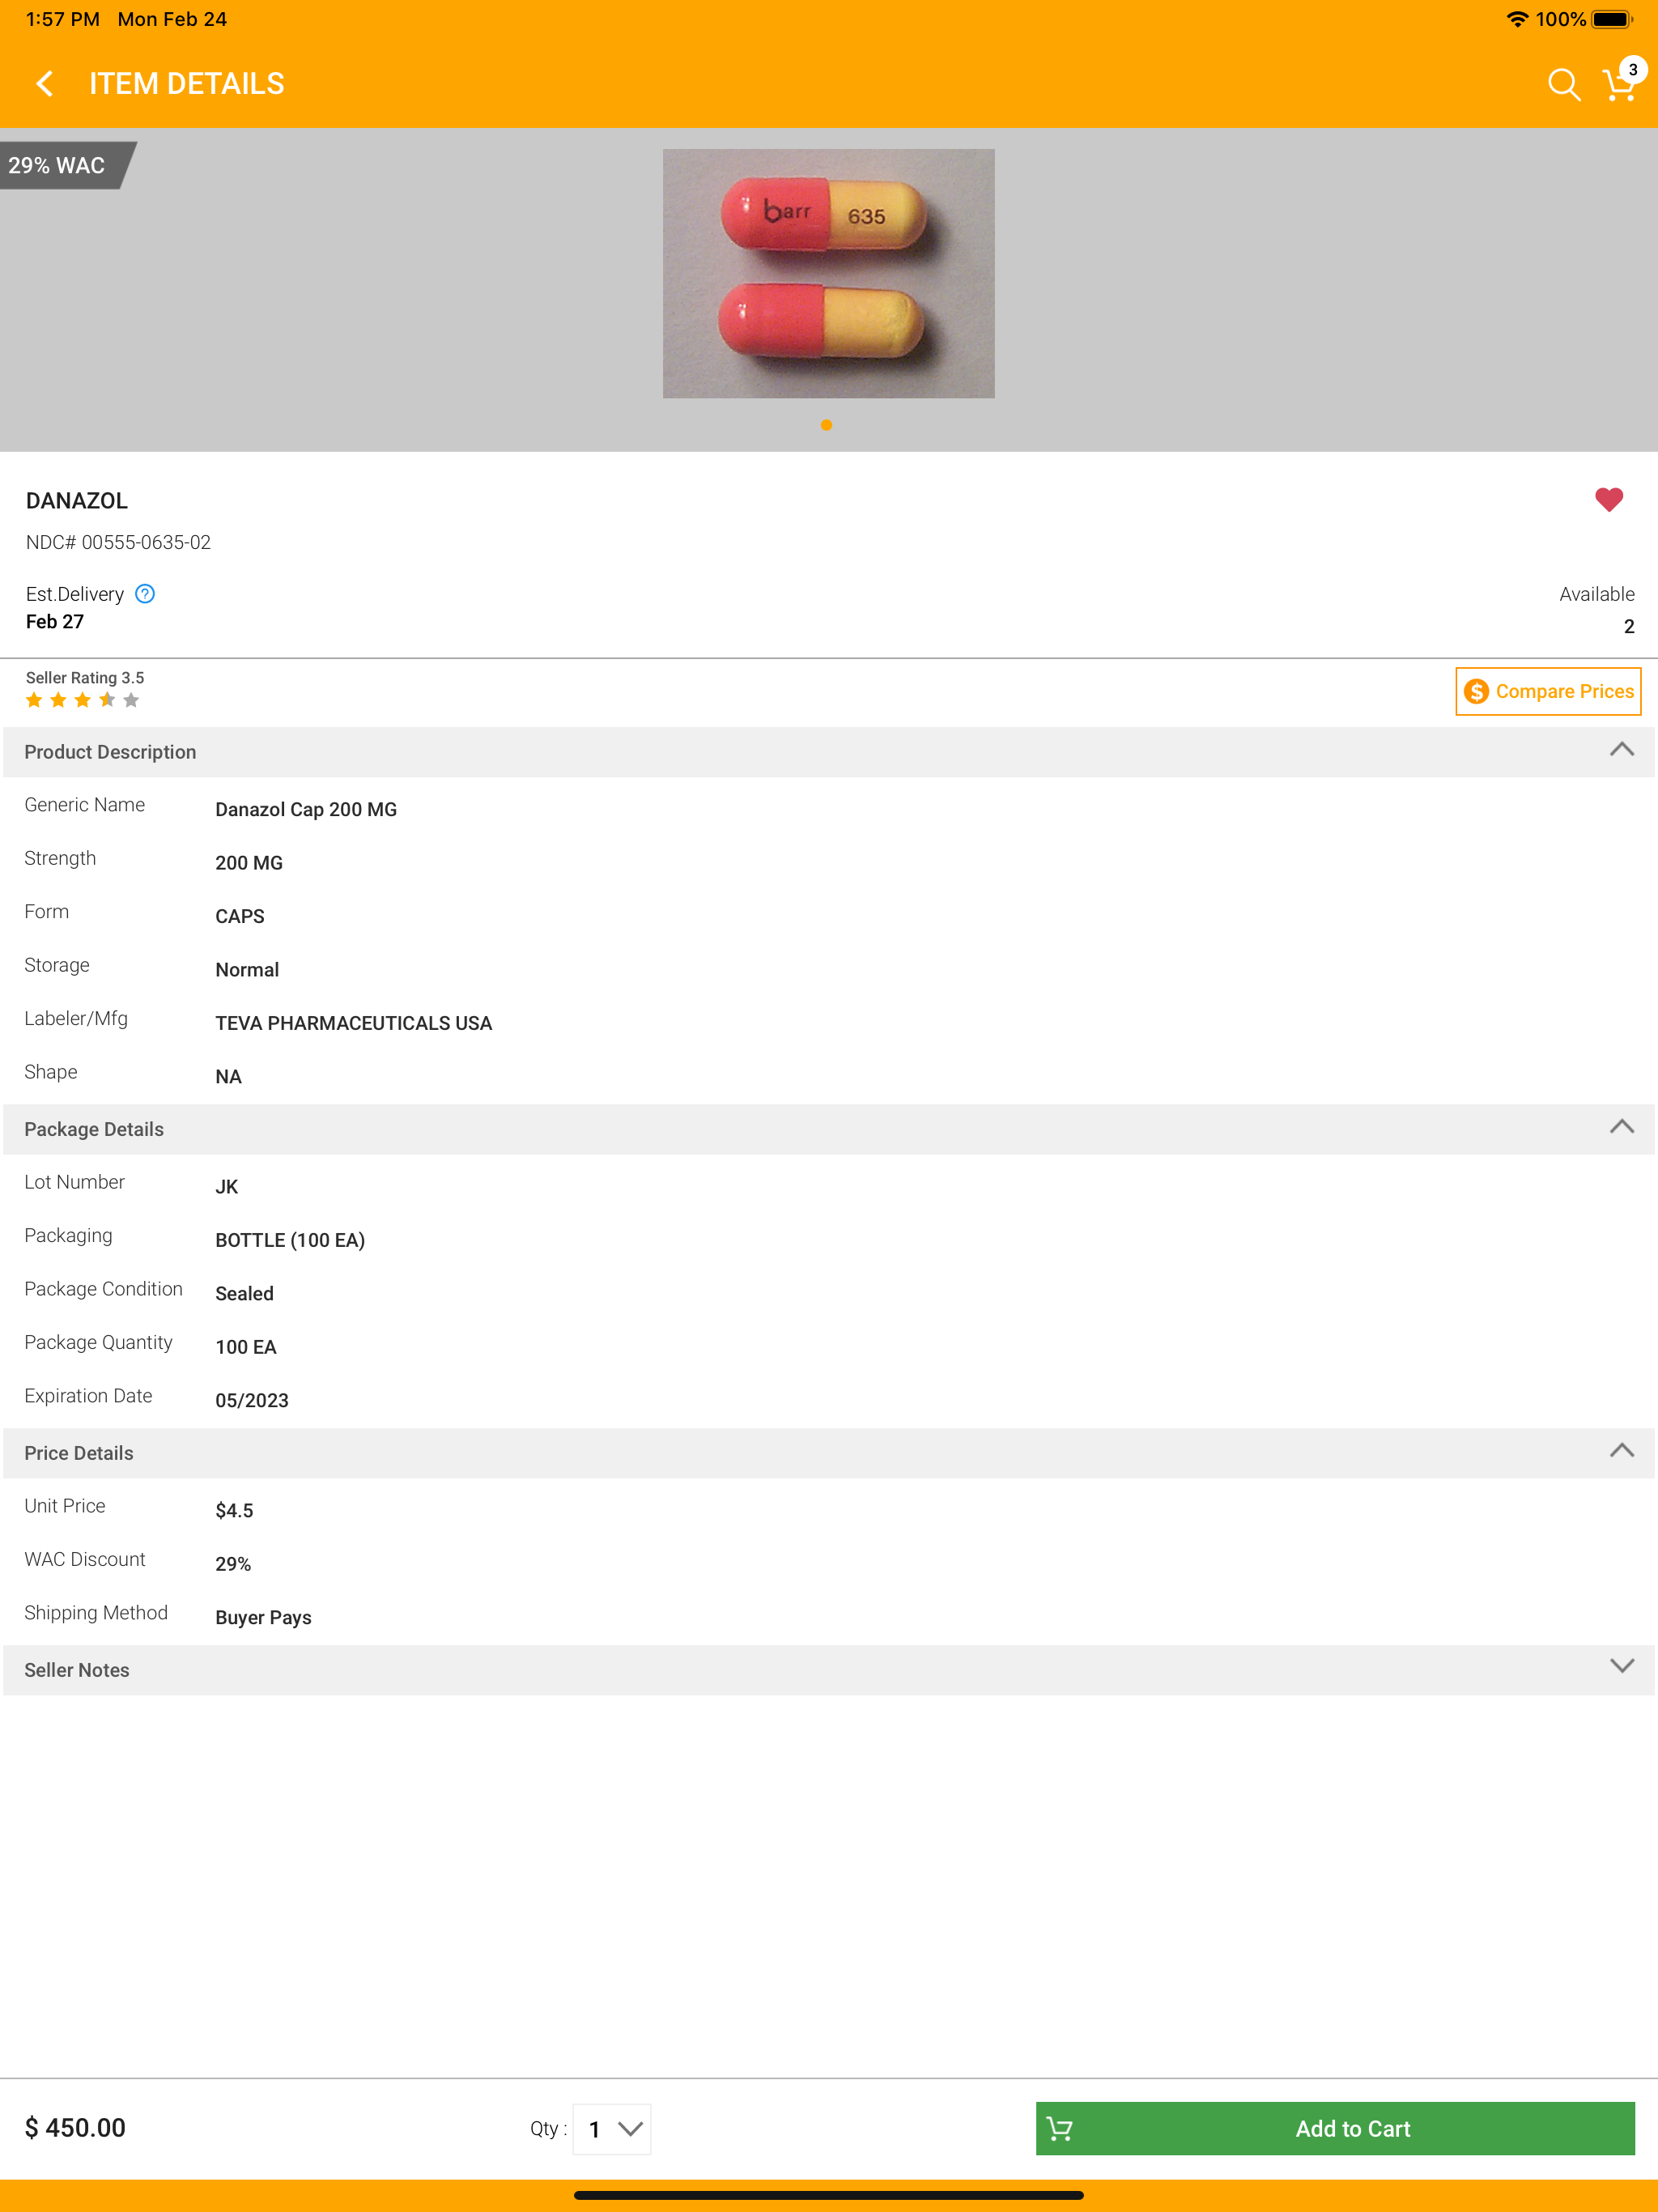Open Est. Delivery help info icon
This screenshot has height=2212, width=1658.
pos(145,594)
